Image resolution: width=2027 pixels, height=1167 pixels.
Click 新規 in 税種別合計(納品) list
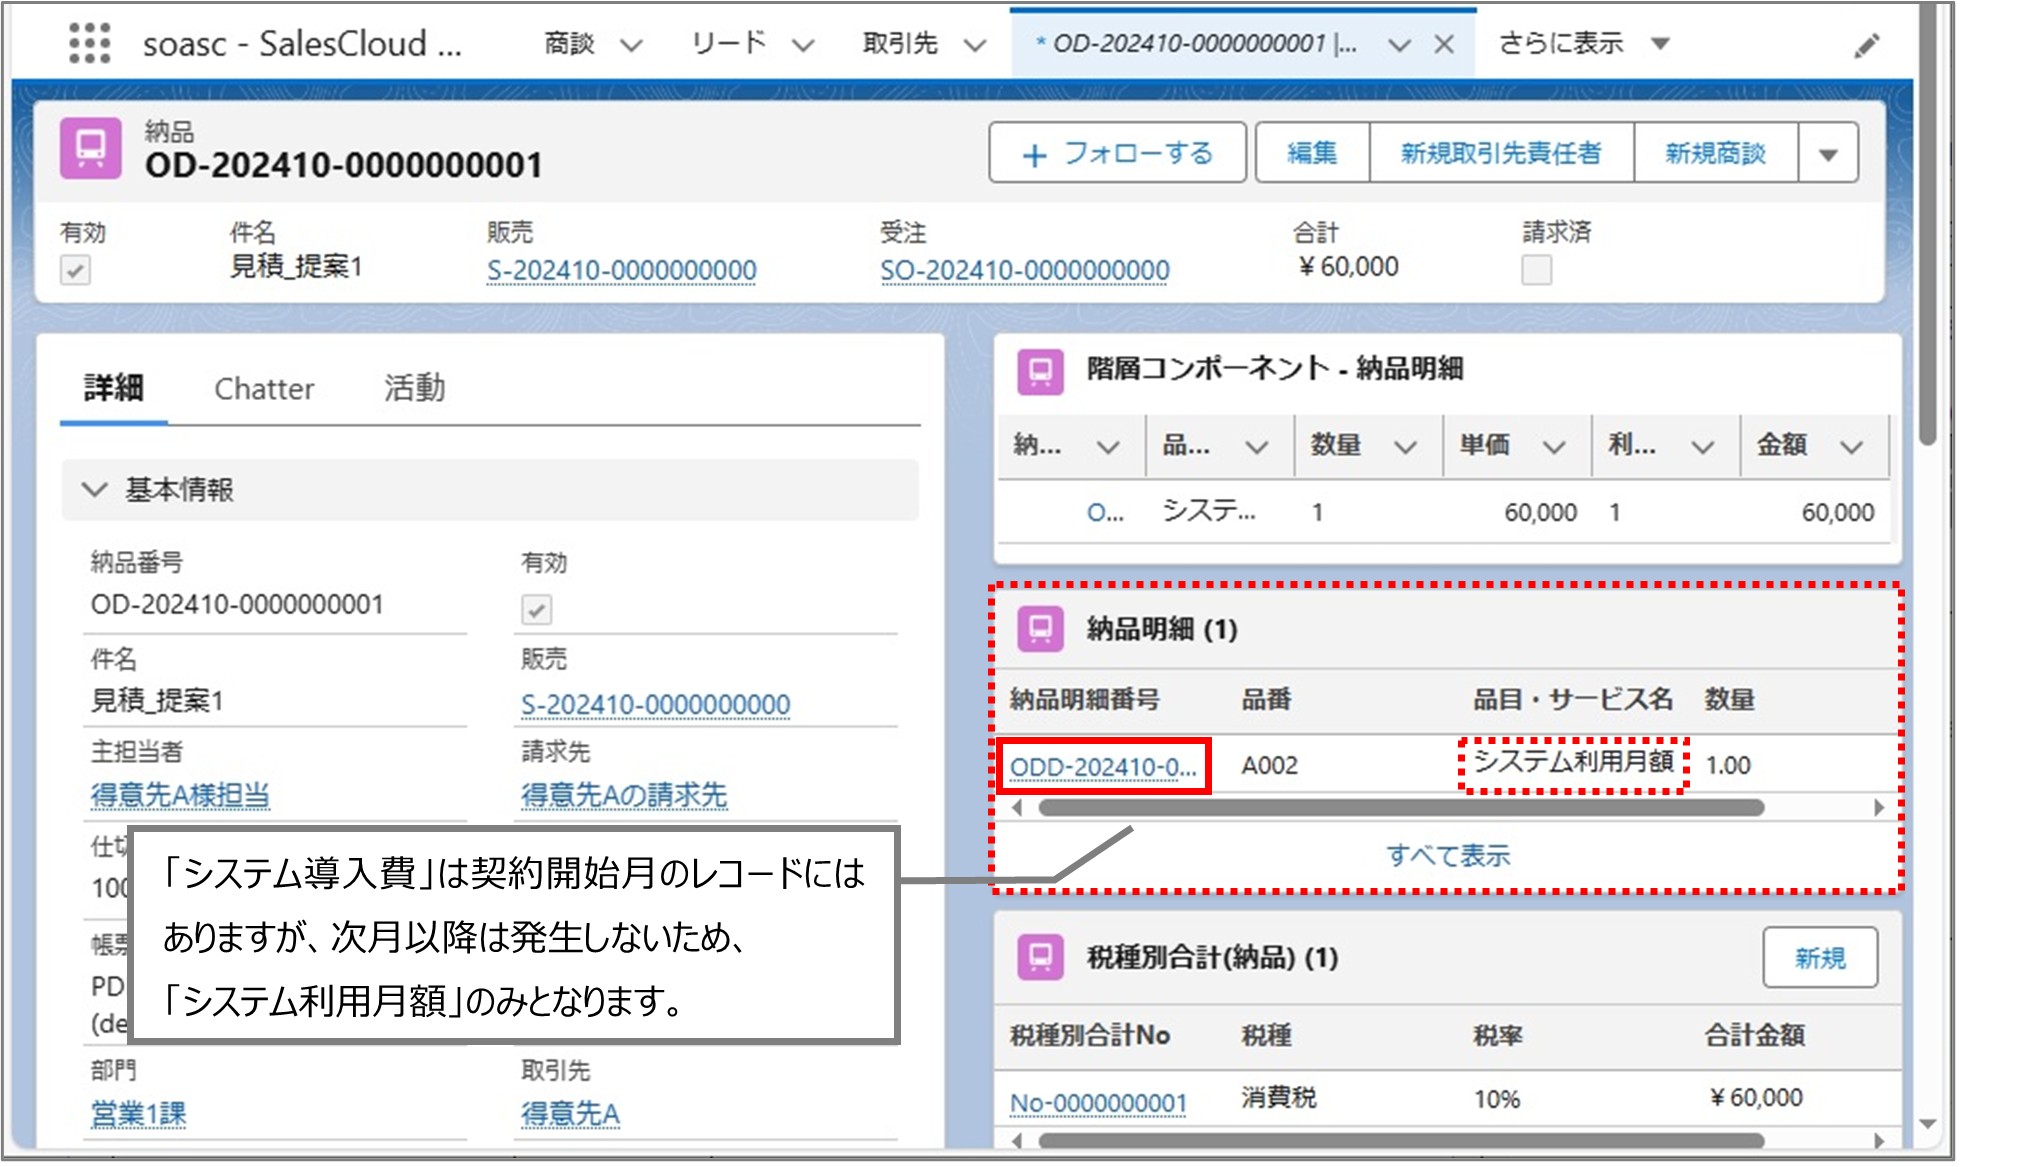pos(1820,958)
